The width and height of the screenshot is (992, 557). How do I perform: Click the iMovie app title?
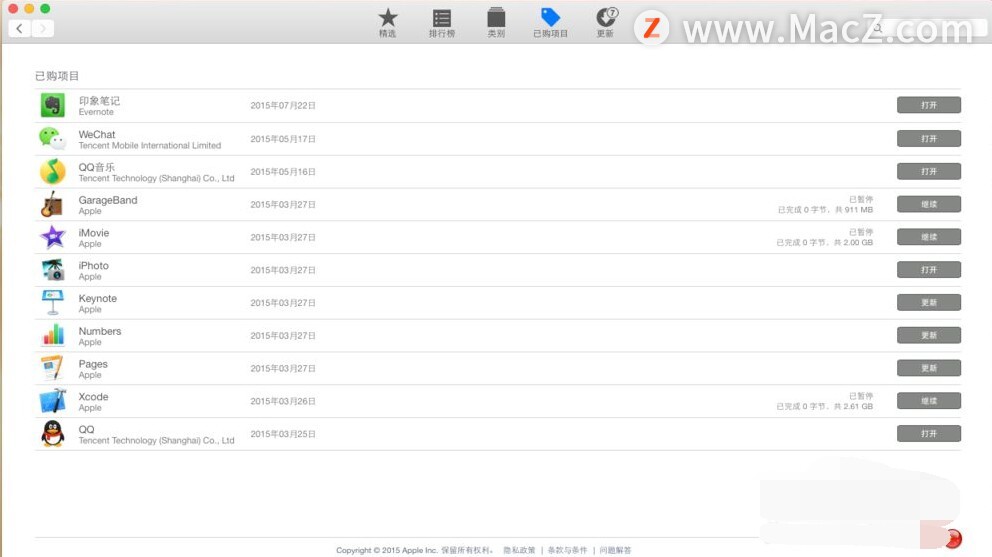[94, 233]
